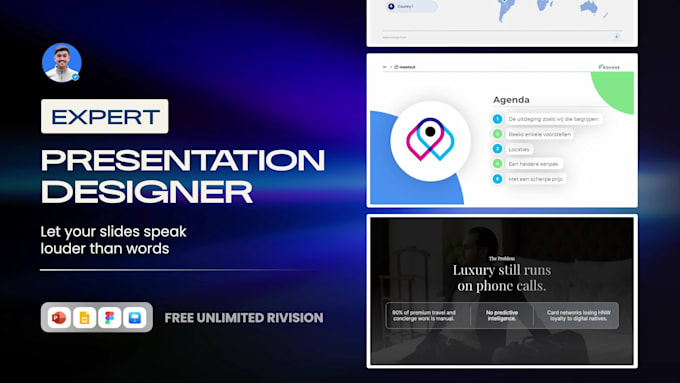680x383 pixels.
Task: Click 'De uitdaging zoals wij die begrijpen' text
Action: pyautogui.click(x=553, y=119)
